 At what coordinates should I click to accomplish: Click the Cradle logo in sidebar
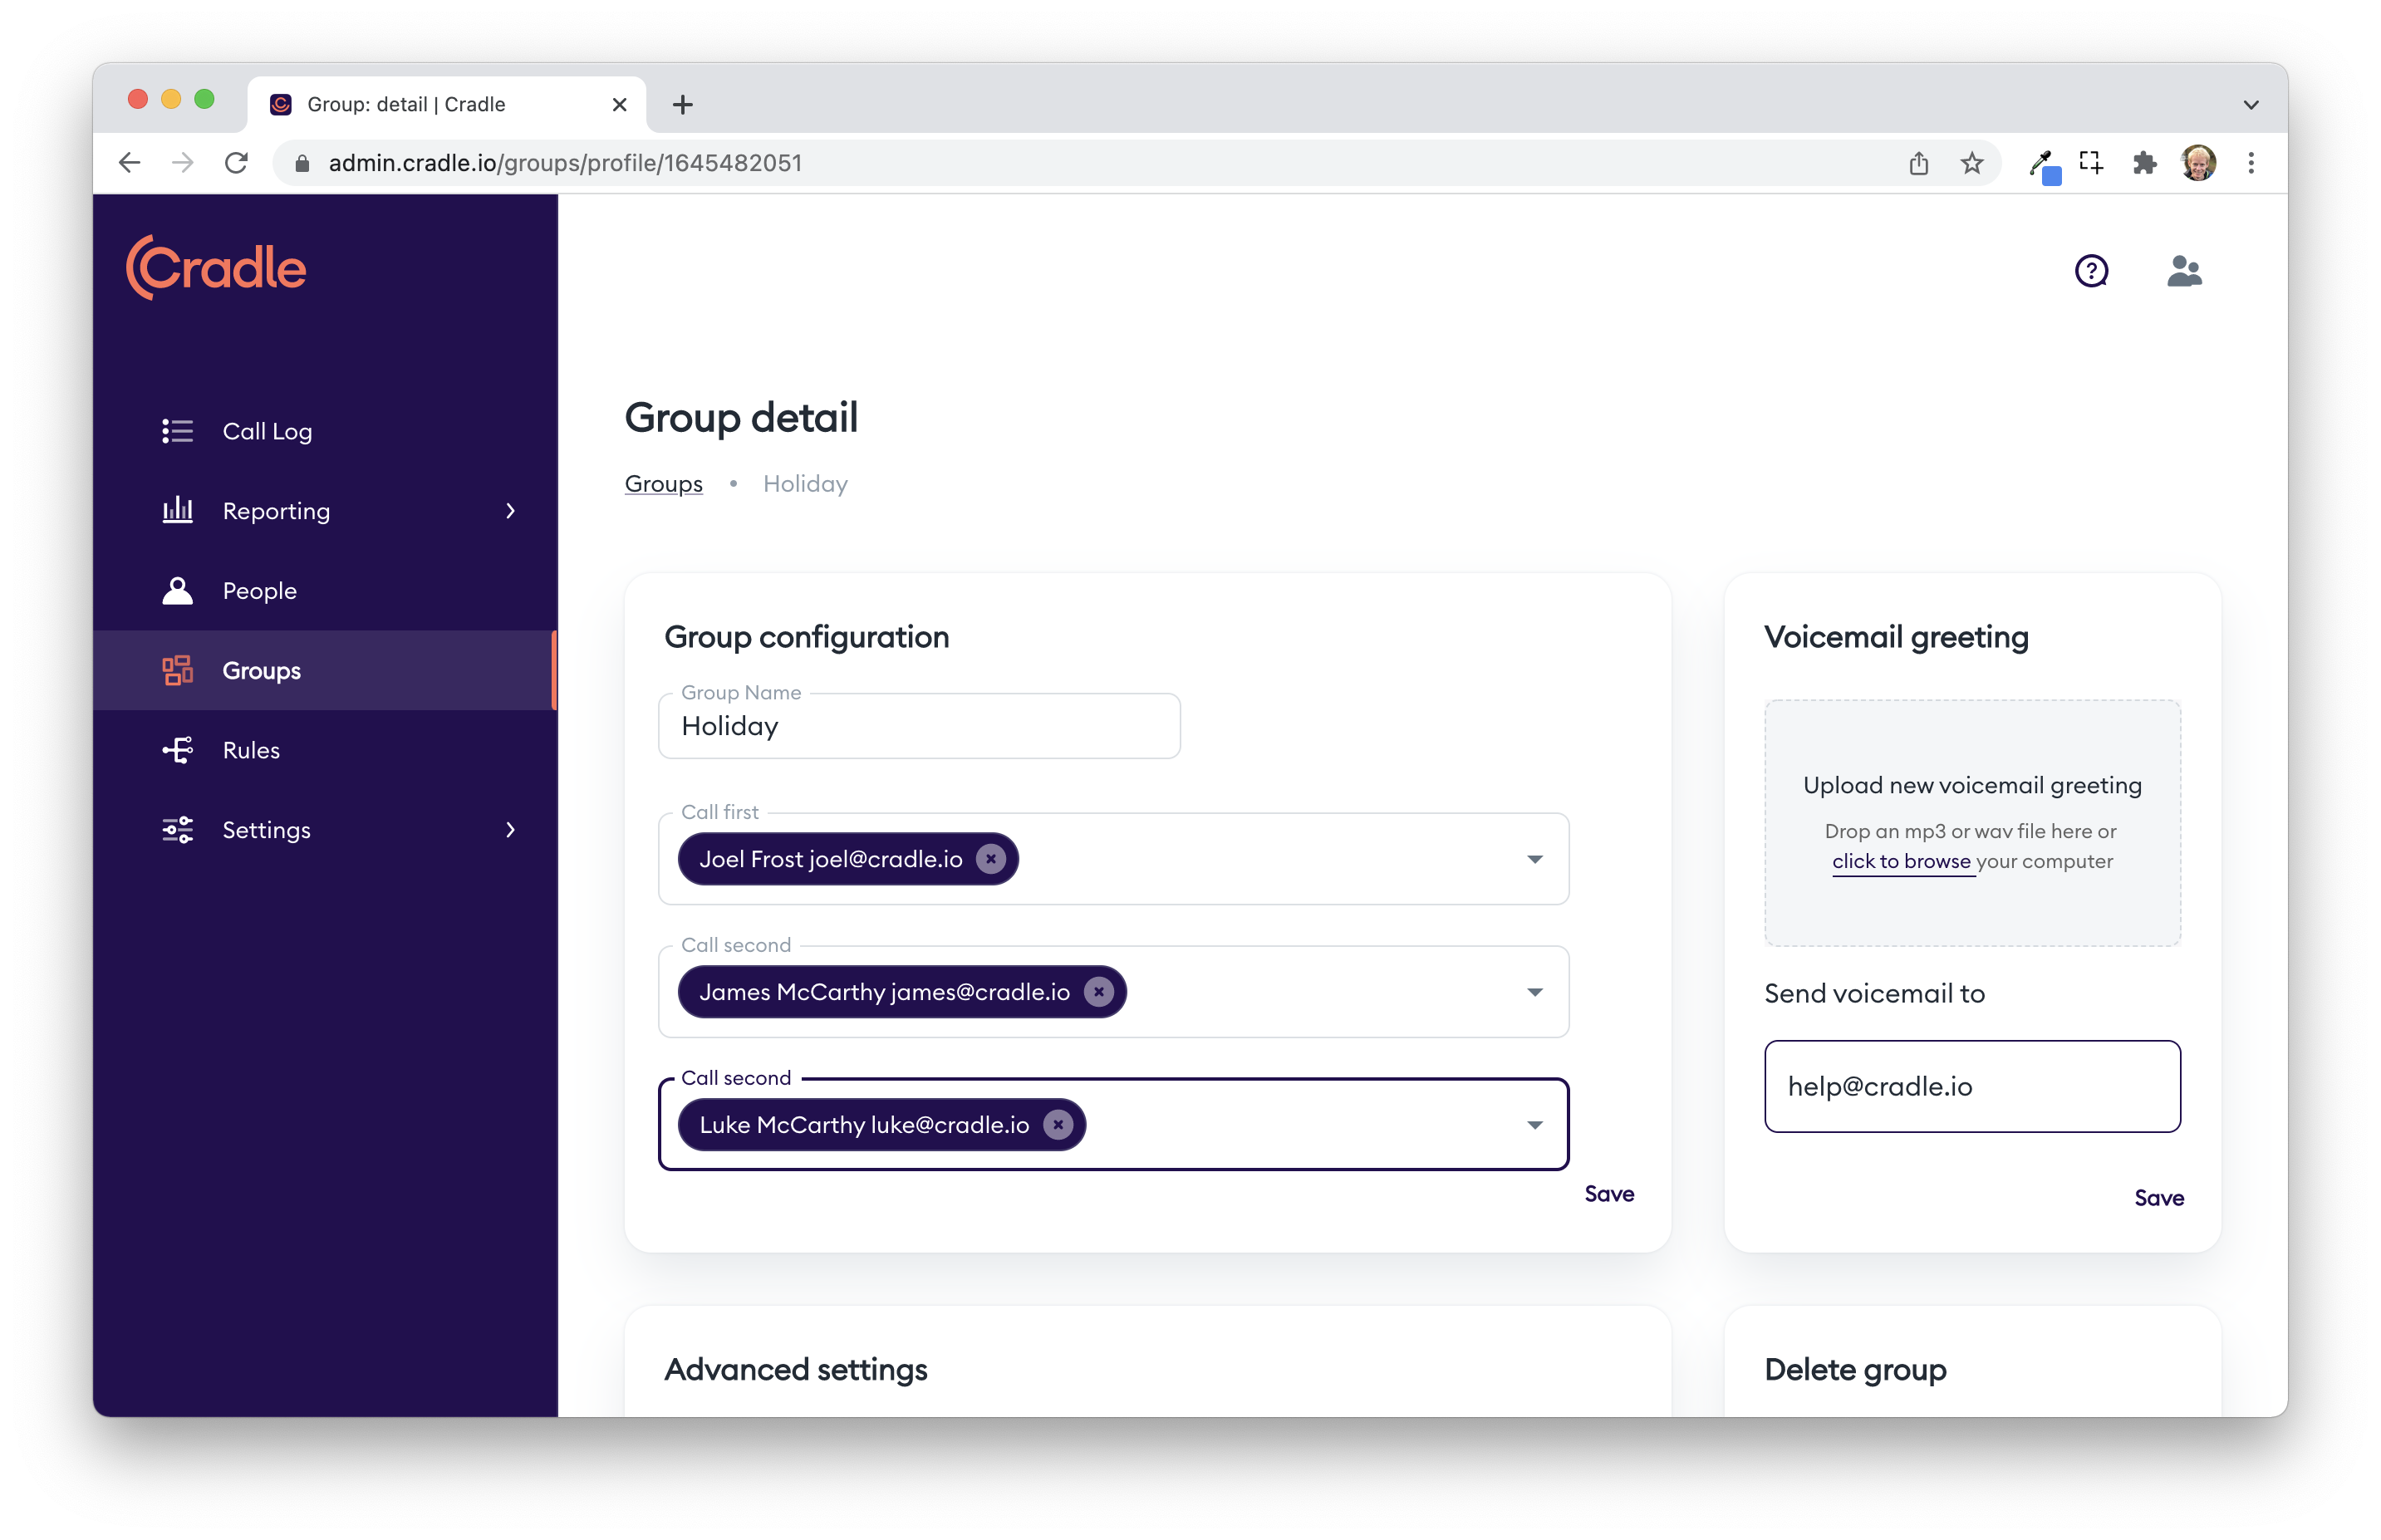point(216,268)
